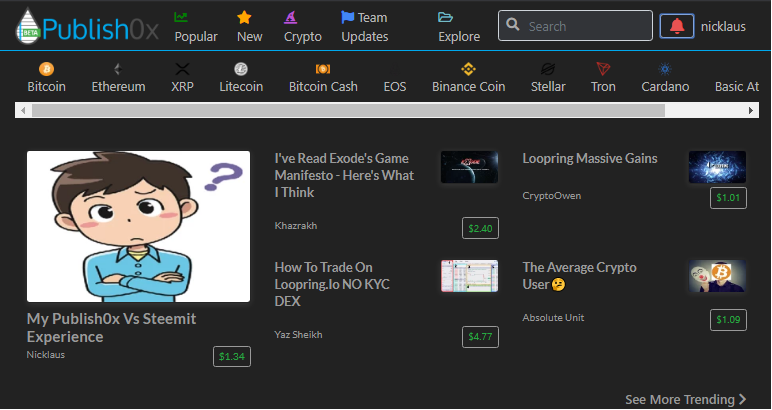Click See More Trending chevron
This screenshot has height=410, width=772.
[742, 399]
